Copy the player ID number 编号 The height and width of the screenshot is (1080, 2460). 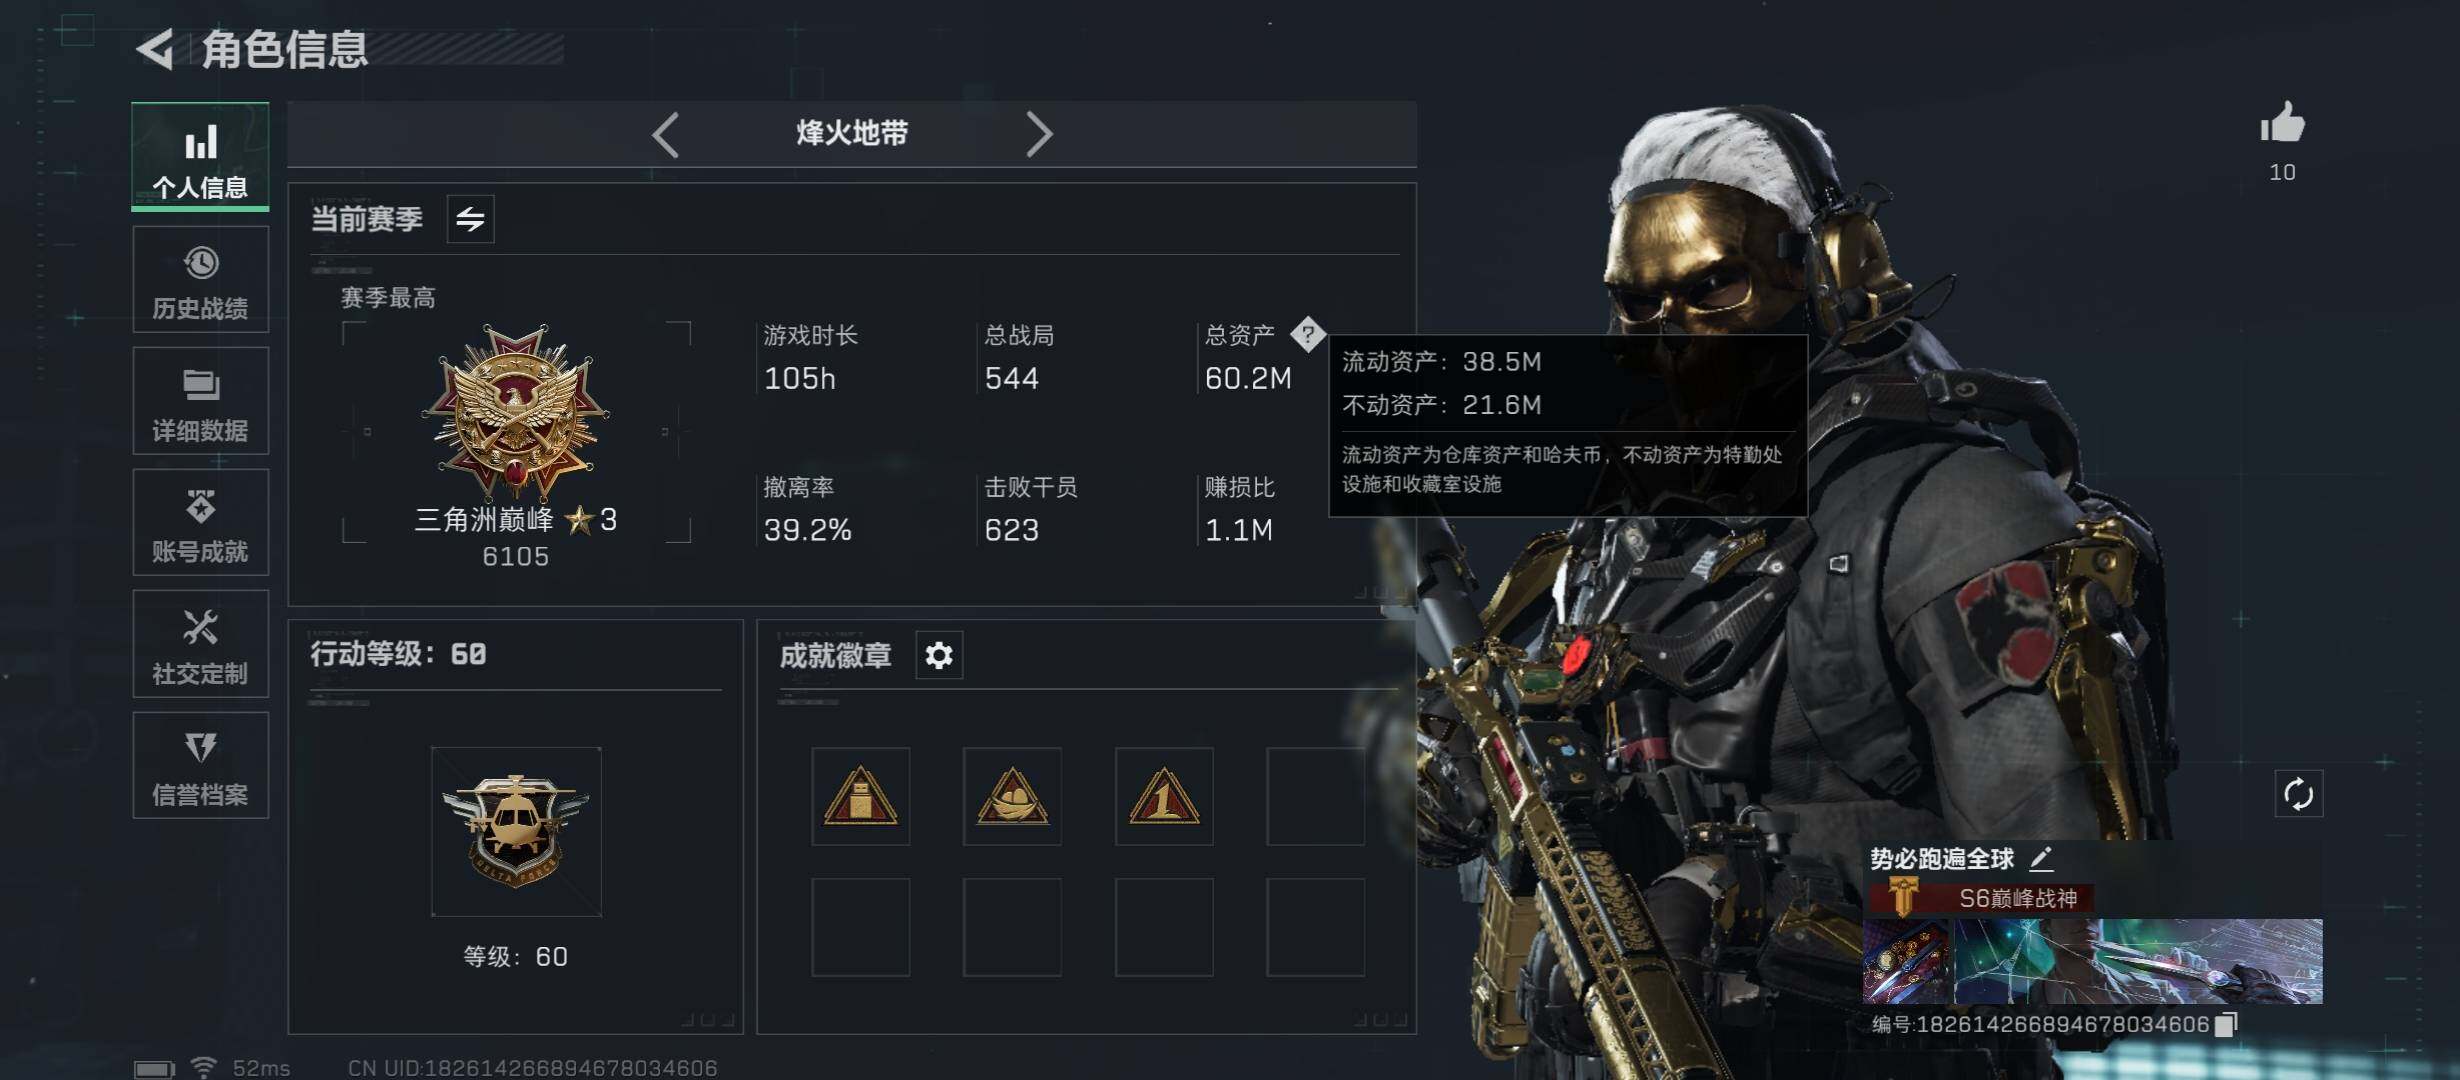[2226, 1024]
